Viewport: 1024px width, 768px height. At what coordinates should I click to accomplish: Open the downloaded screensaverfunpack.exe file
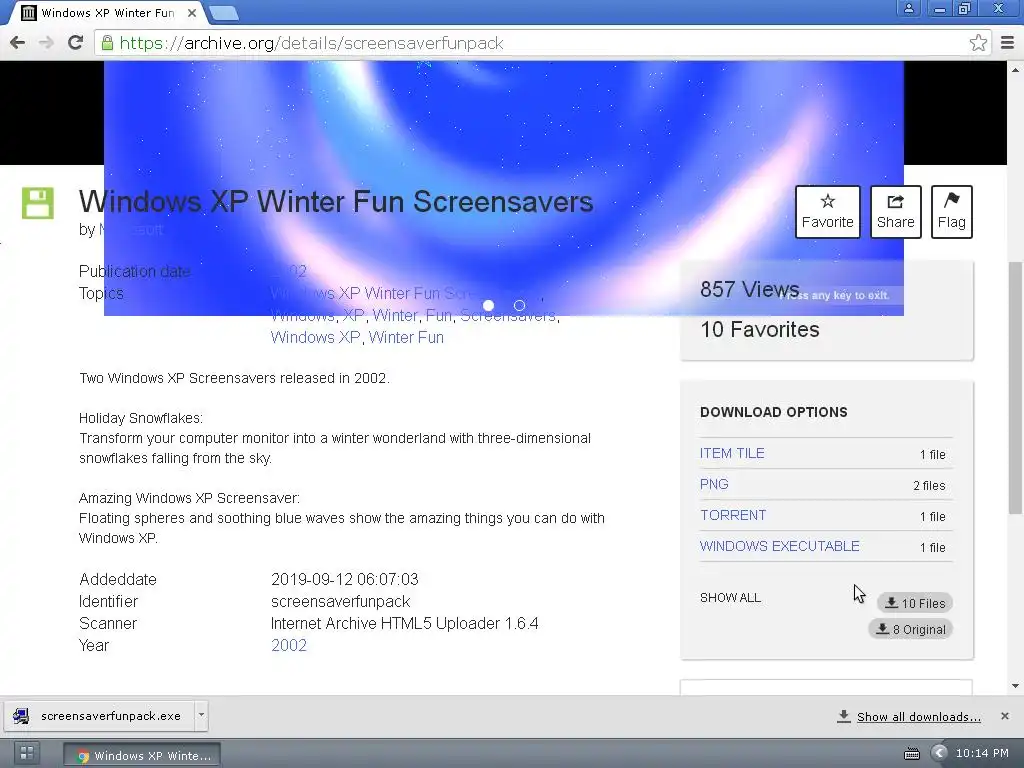pos(98,716)
